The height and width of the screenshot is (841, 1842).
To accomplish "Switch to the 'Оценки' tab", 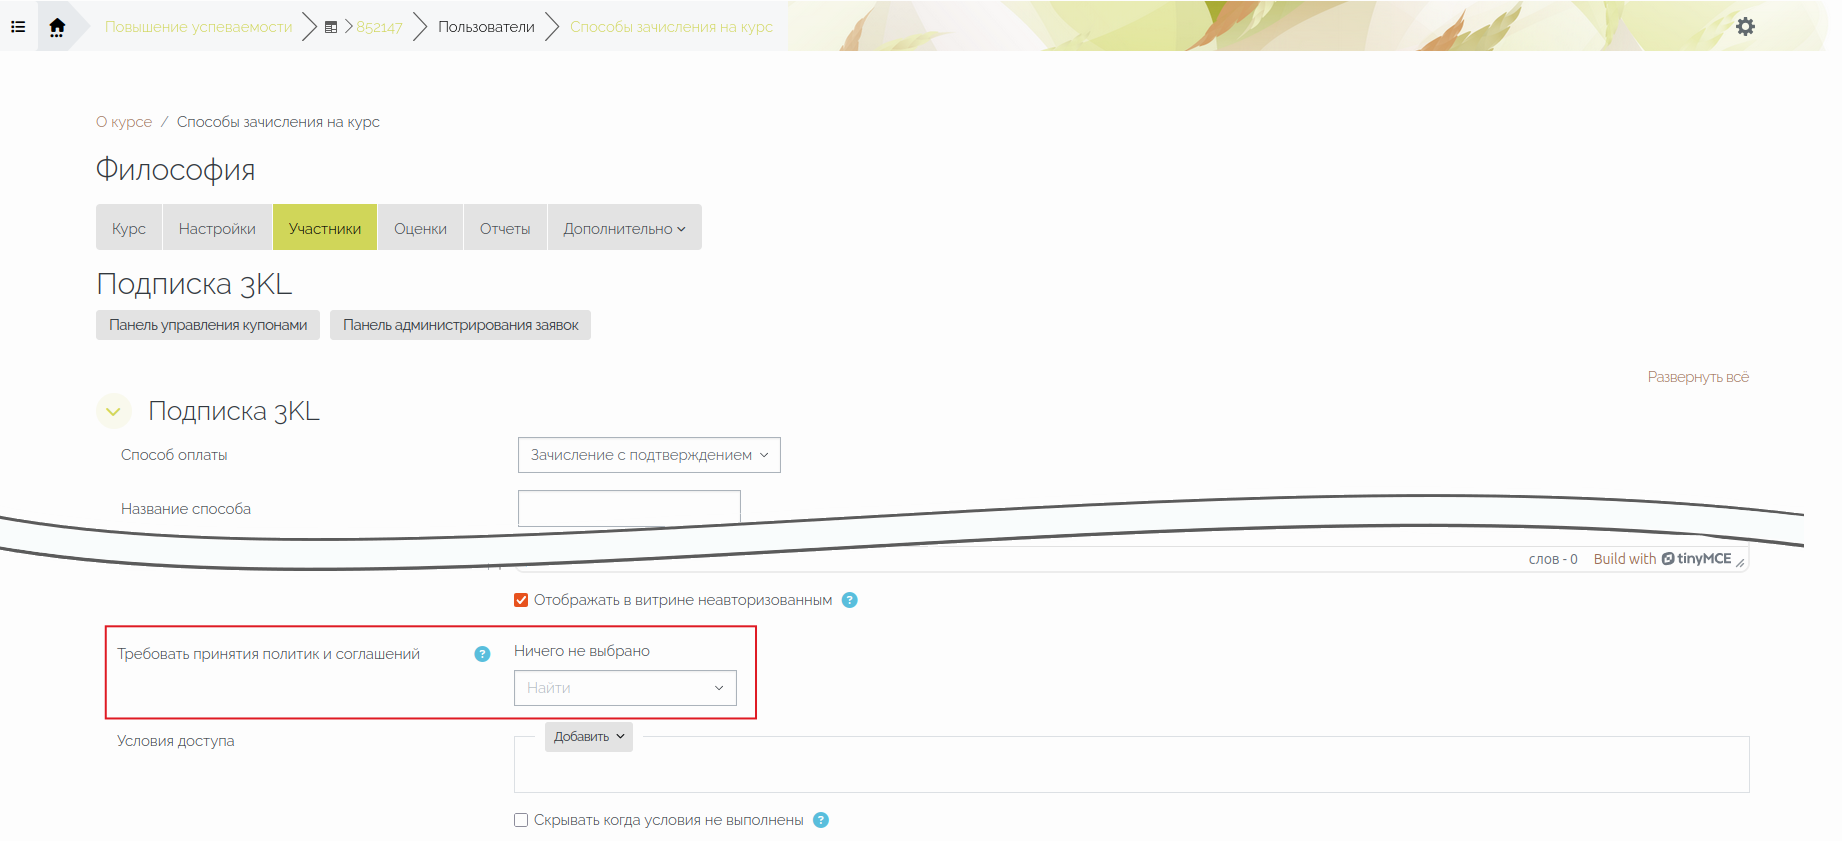I will 420,229.
